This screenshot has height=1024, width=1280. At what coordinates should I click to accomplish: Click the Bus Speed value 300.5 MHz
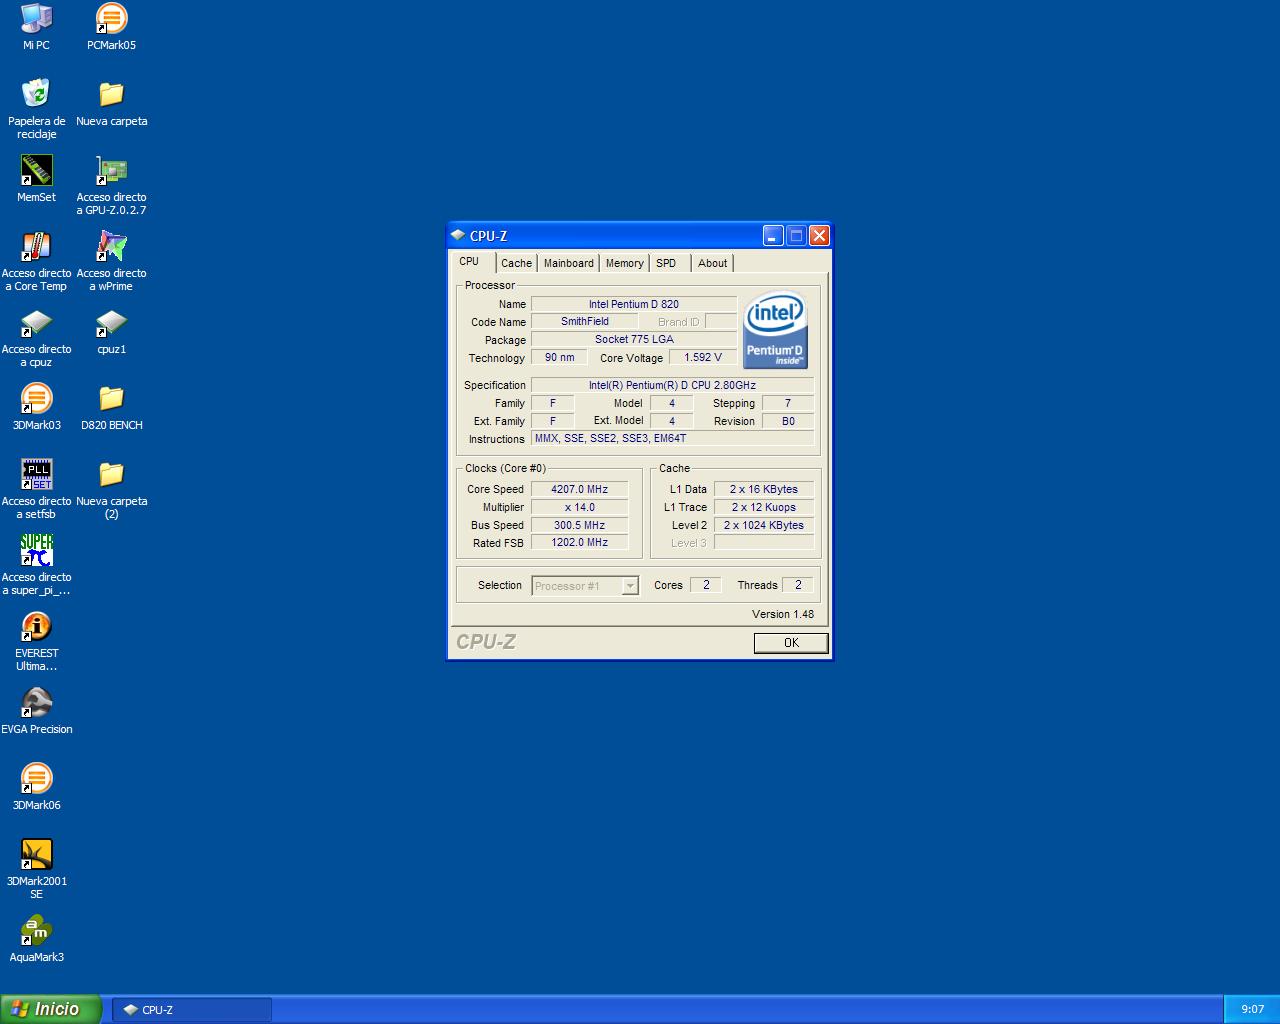(x=579, y=525)
